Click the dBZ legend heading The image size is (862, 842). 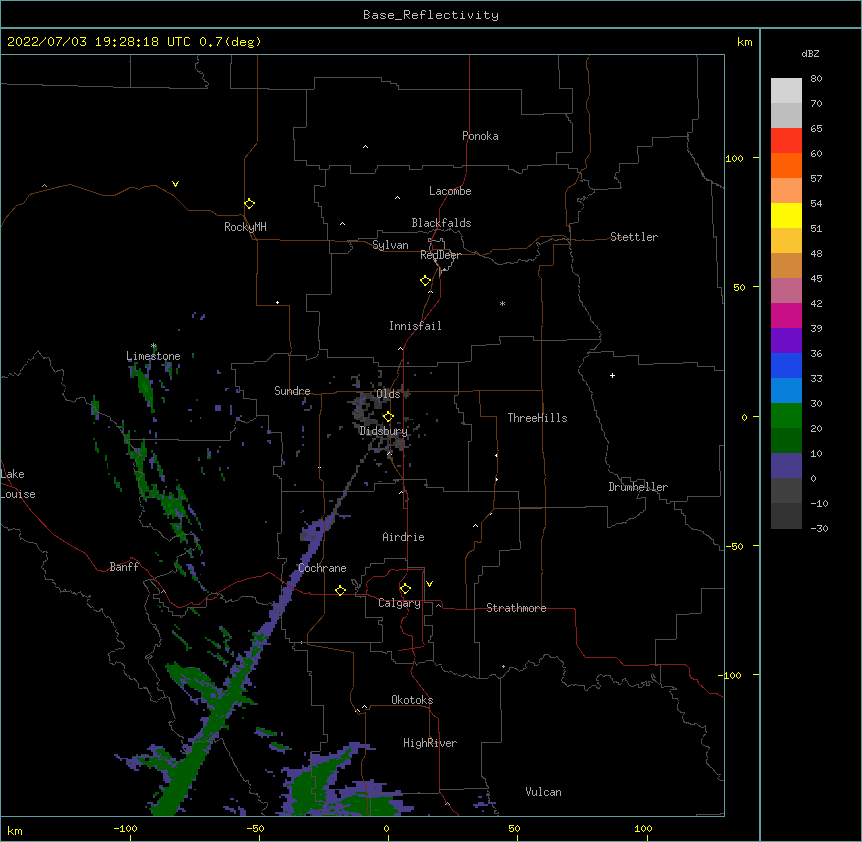tap(810, 53)
